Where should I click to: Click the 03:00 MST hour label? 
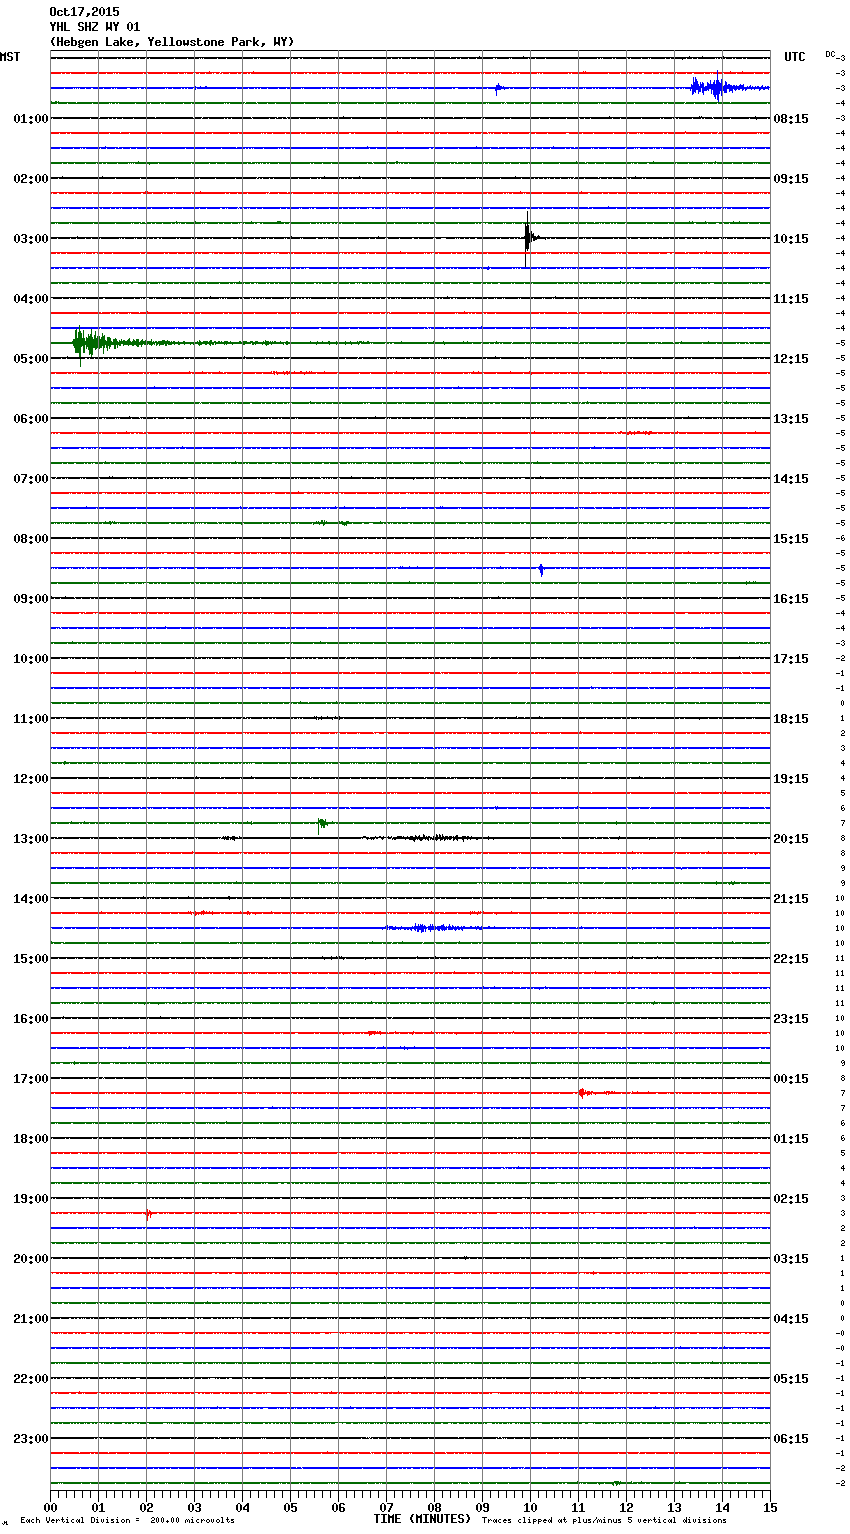31,238
